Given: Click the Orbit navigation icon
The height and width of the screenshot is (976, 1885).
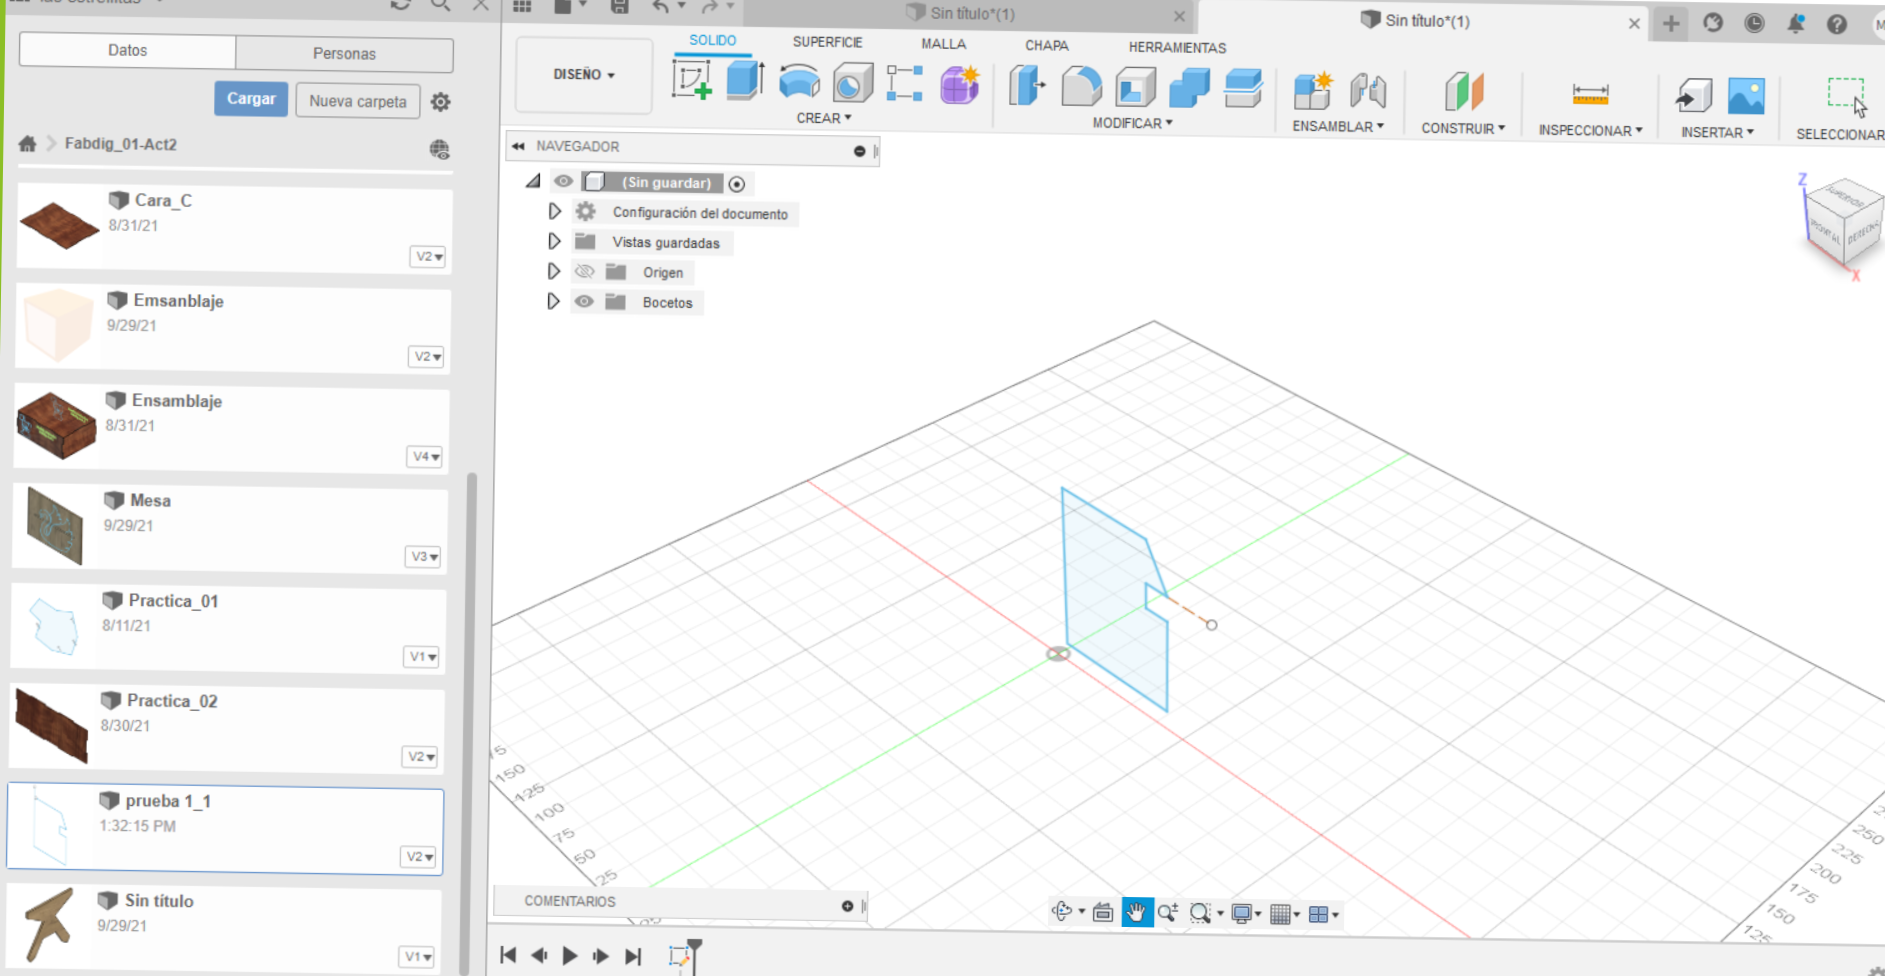Looking at the screenshot, I should (x=1062, y=911).
